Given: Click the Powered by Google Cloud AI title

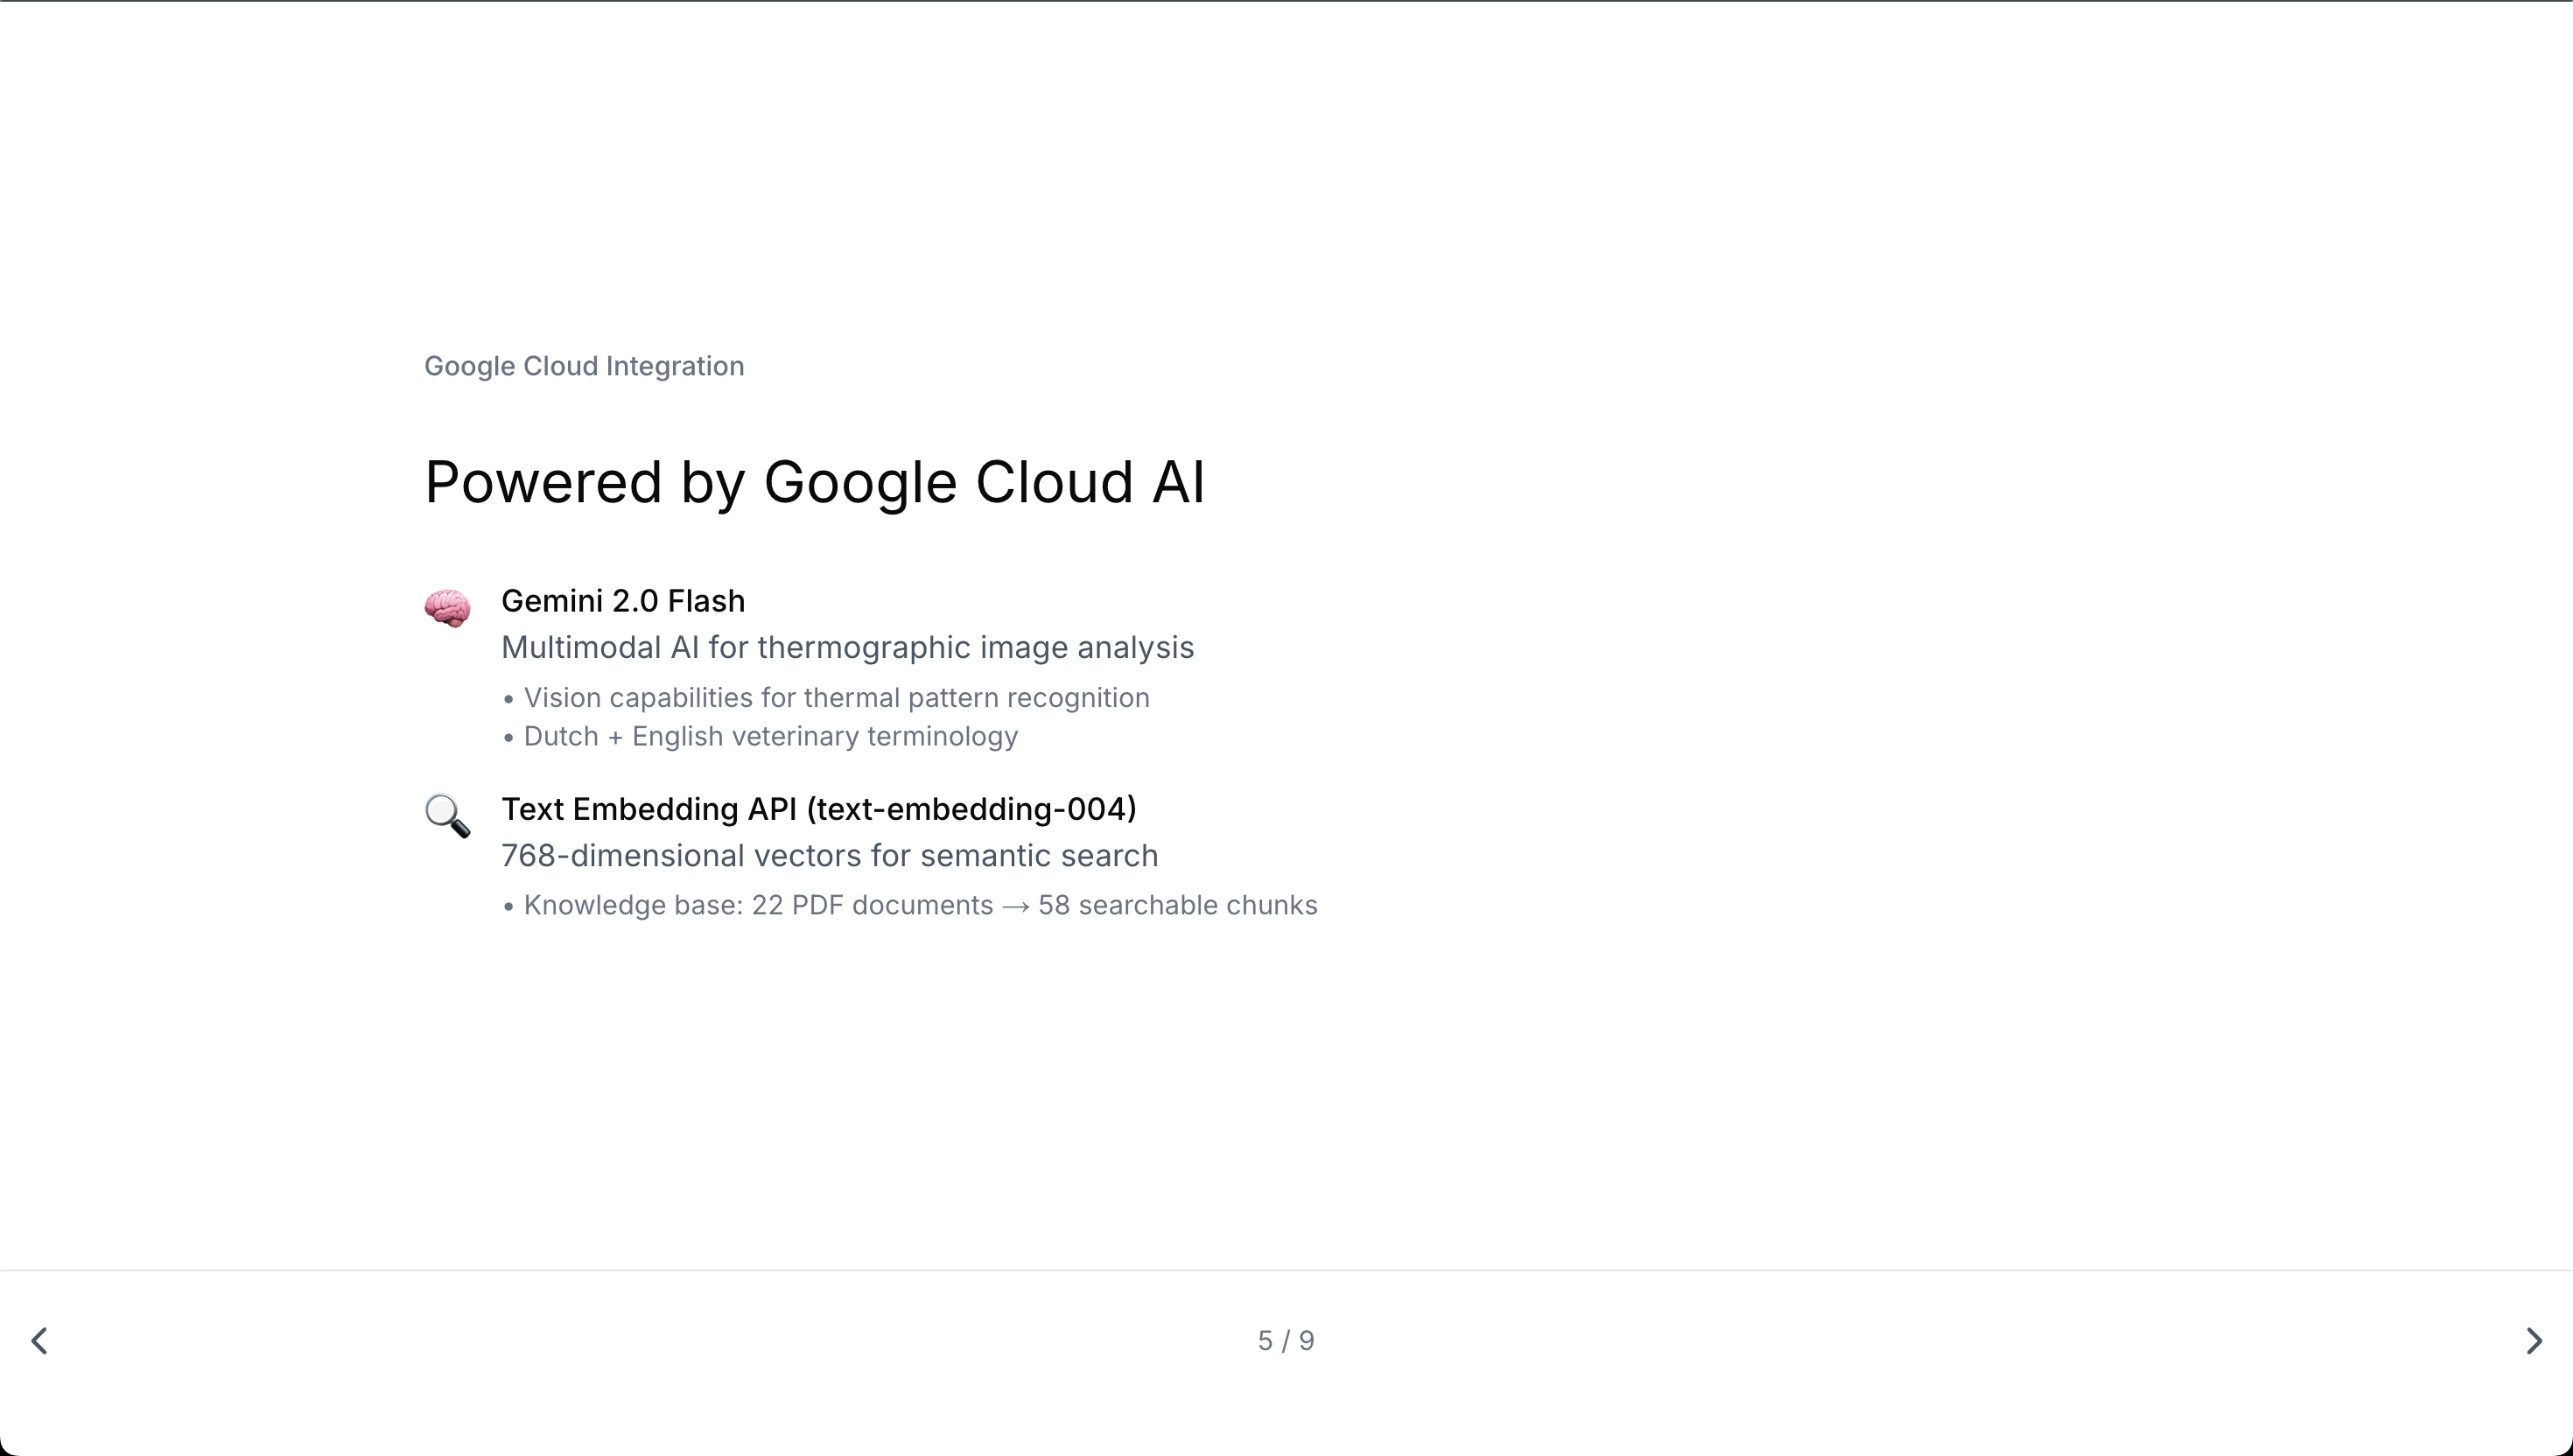Looking at the screenshot, I should (x=815, y=482).
